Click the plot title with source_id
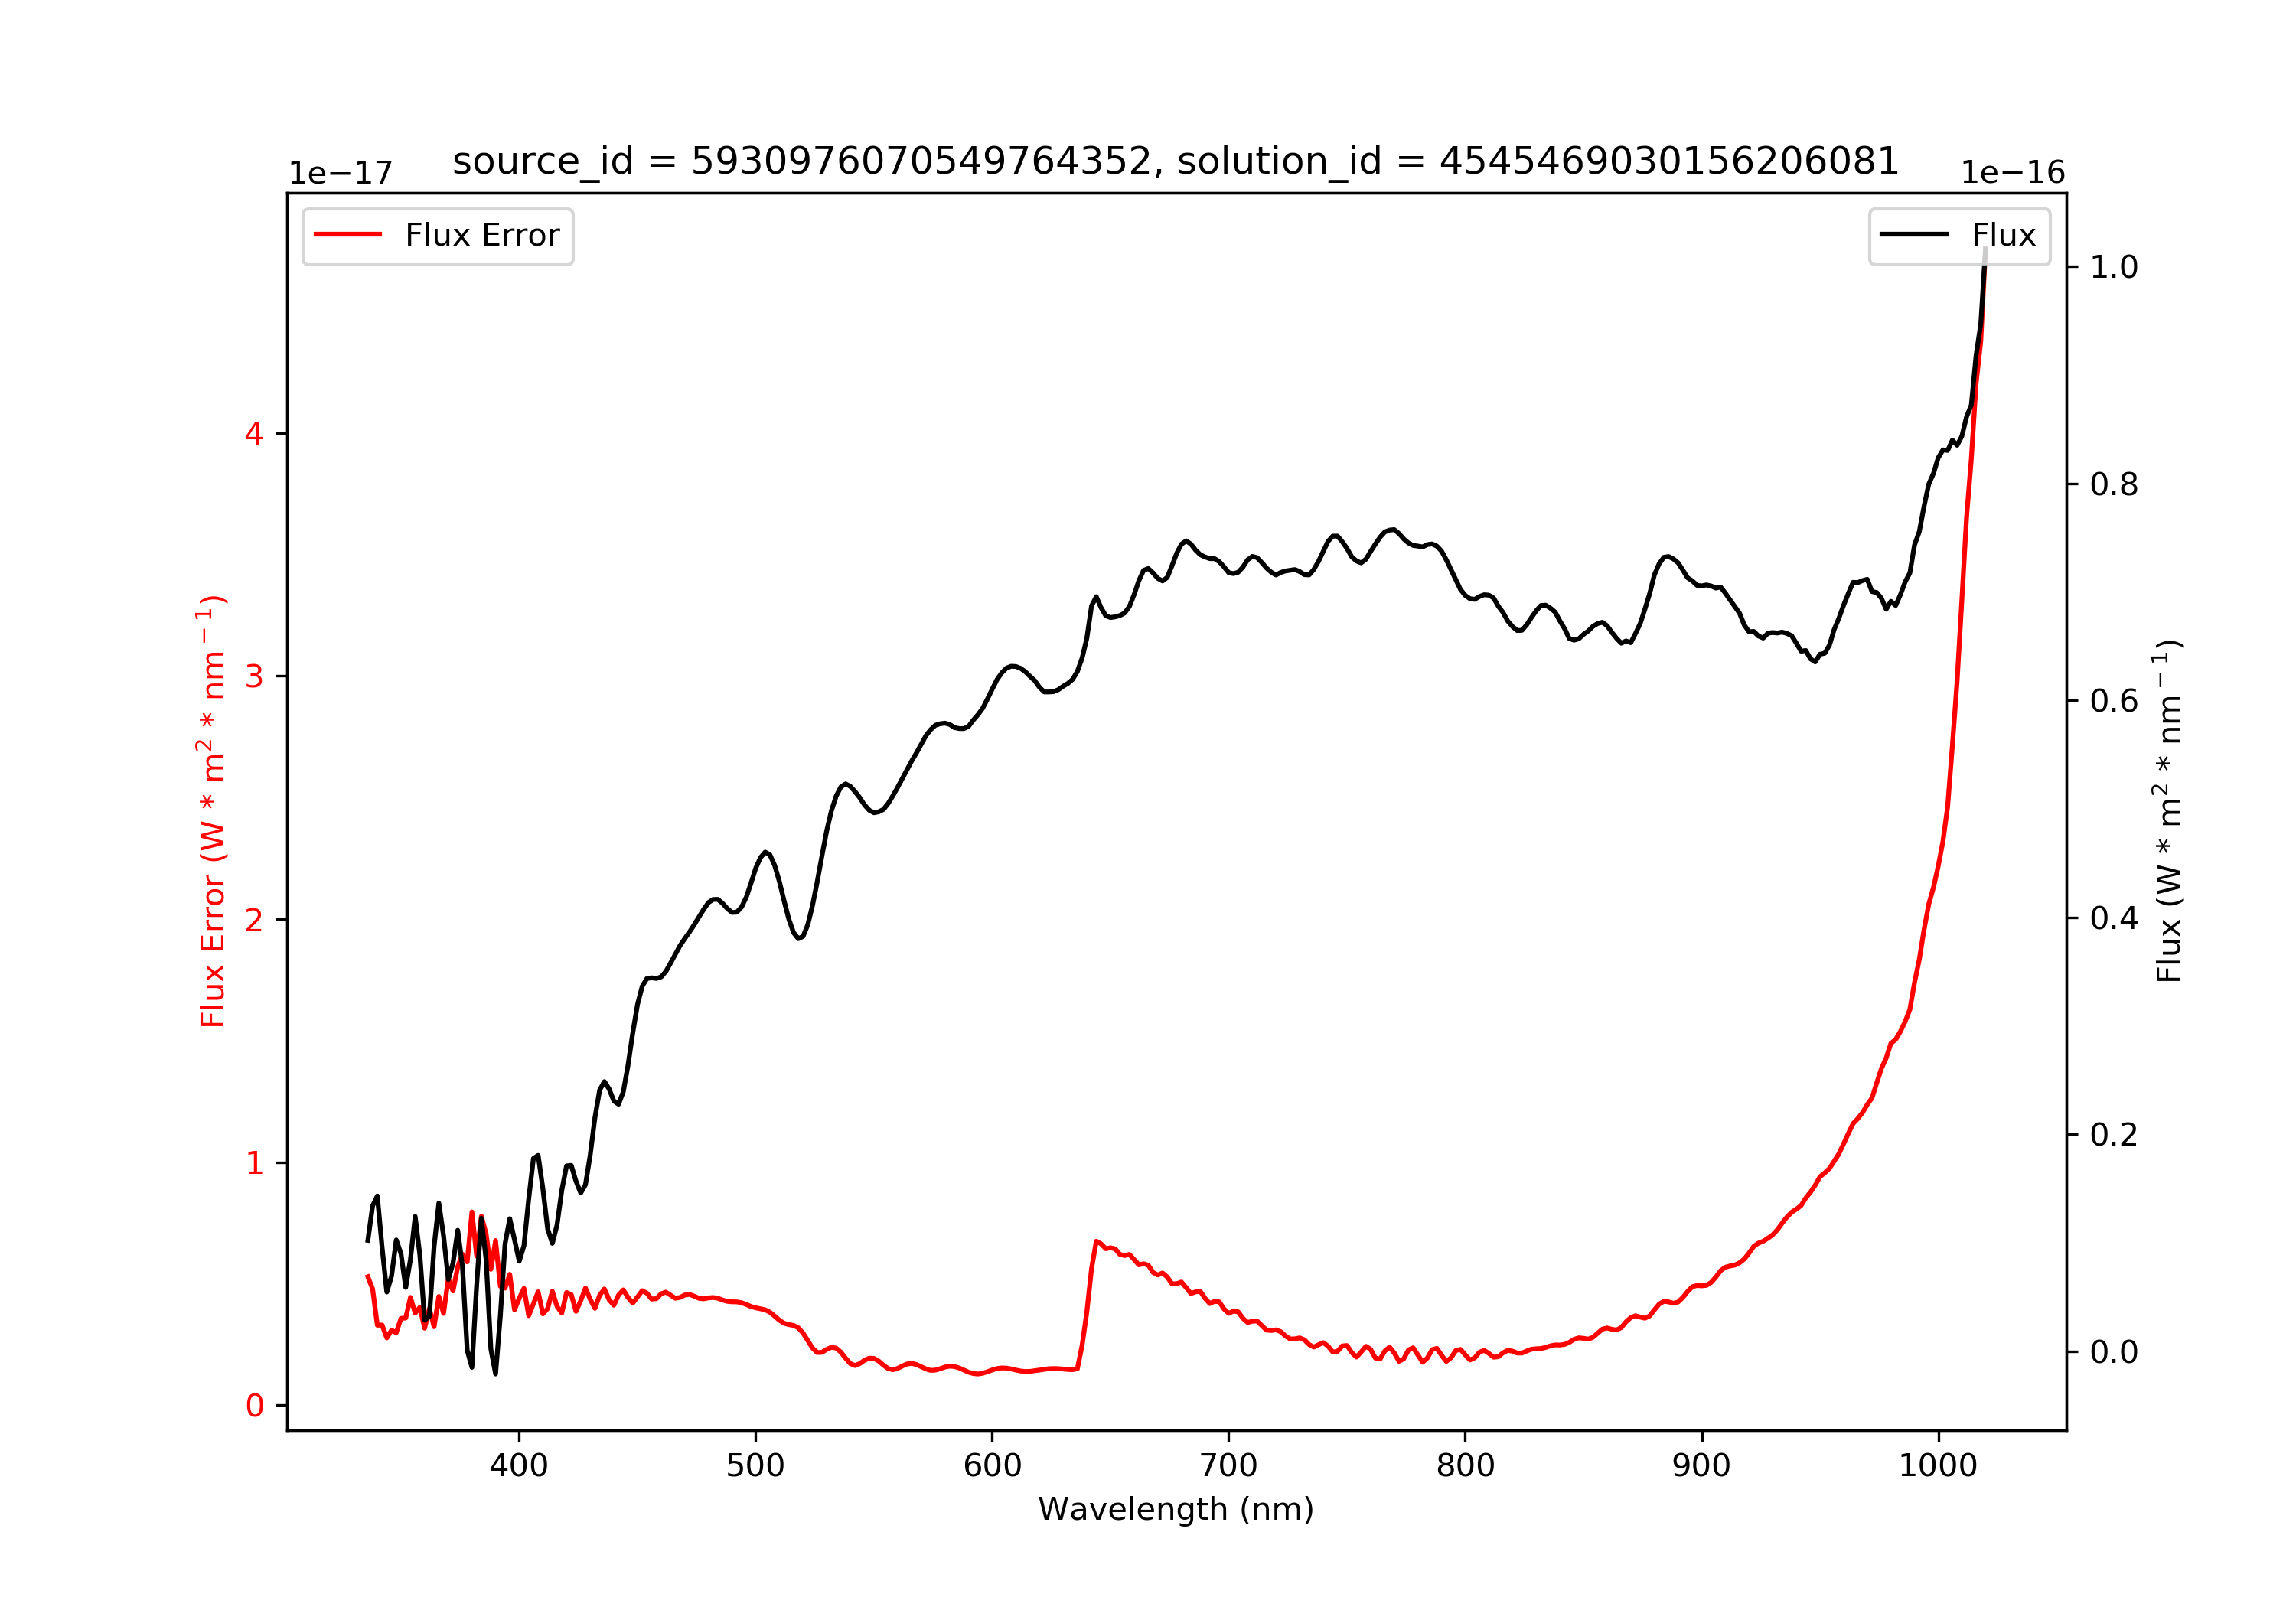Screen dimensions: 2296x1607 1176,161
